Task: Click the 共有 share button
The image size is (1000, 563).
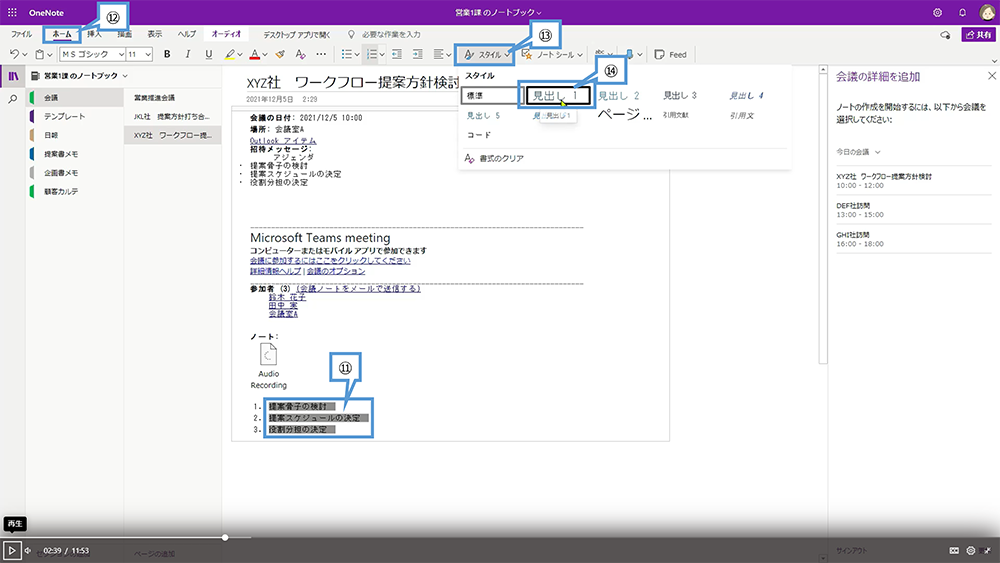Action: 978,34
